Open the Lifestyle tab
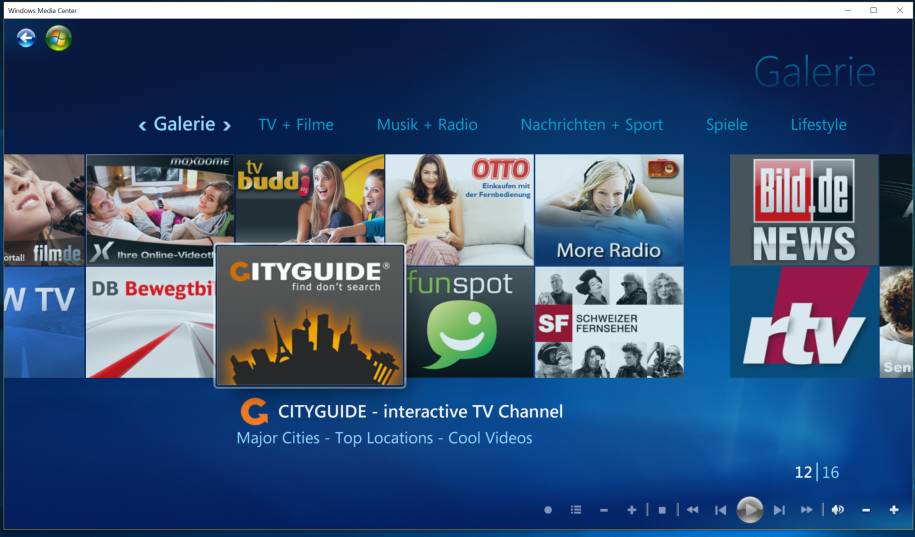Screen dimensions: 915x537 (x=819, y=125)
